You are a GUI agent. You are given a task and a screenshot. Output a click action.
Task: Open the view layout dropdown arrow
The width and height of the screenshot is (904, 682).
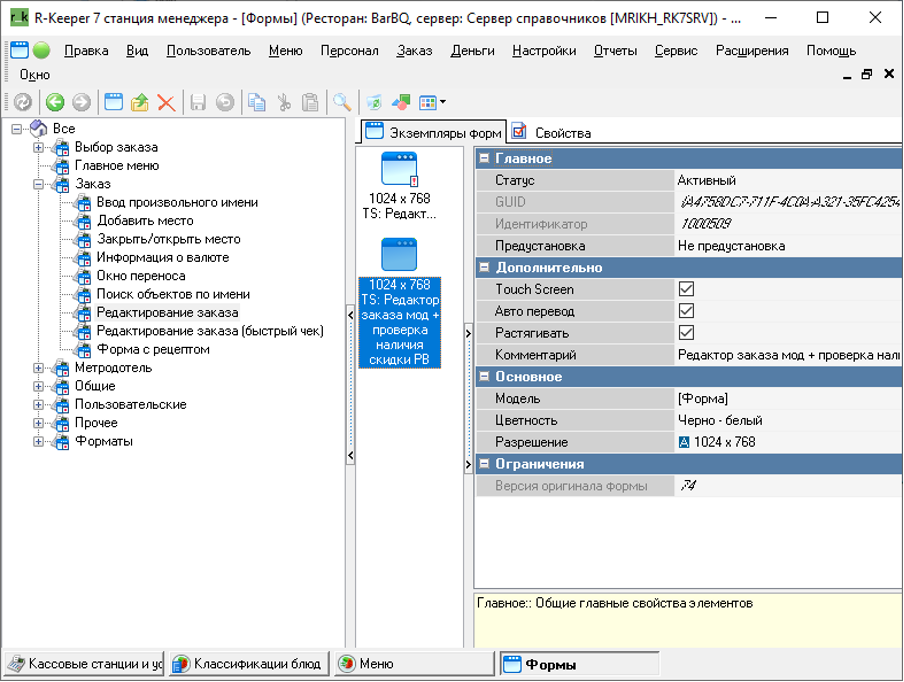[x=443, y=103]
